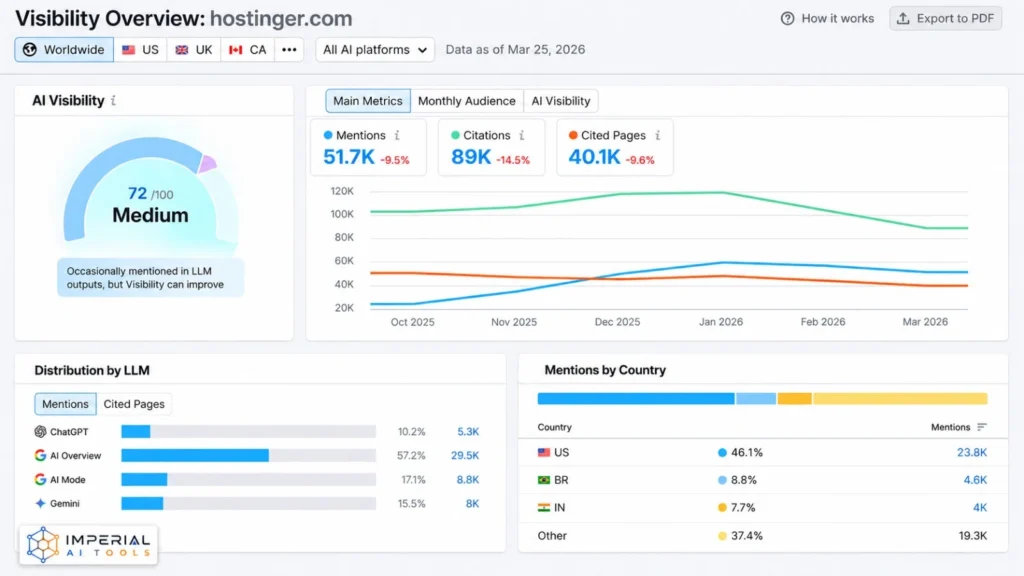Click the Gemini distribution progress bar
Screen dimensions: 1024x576
click(x=249, y=504)
